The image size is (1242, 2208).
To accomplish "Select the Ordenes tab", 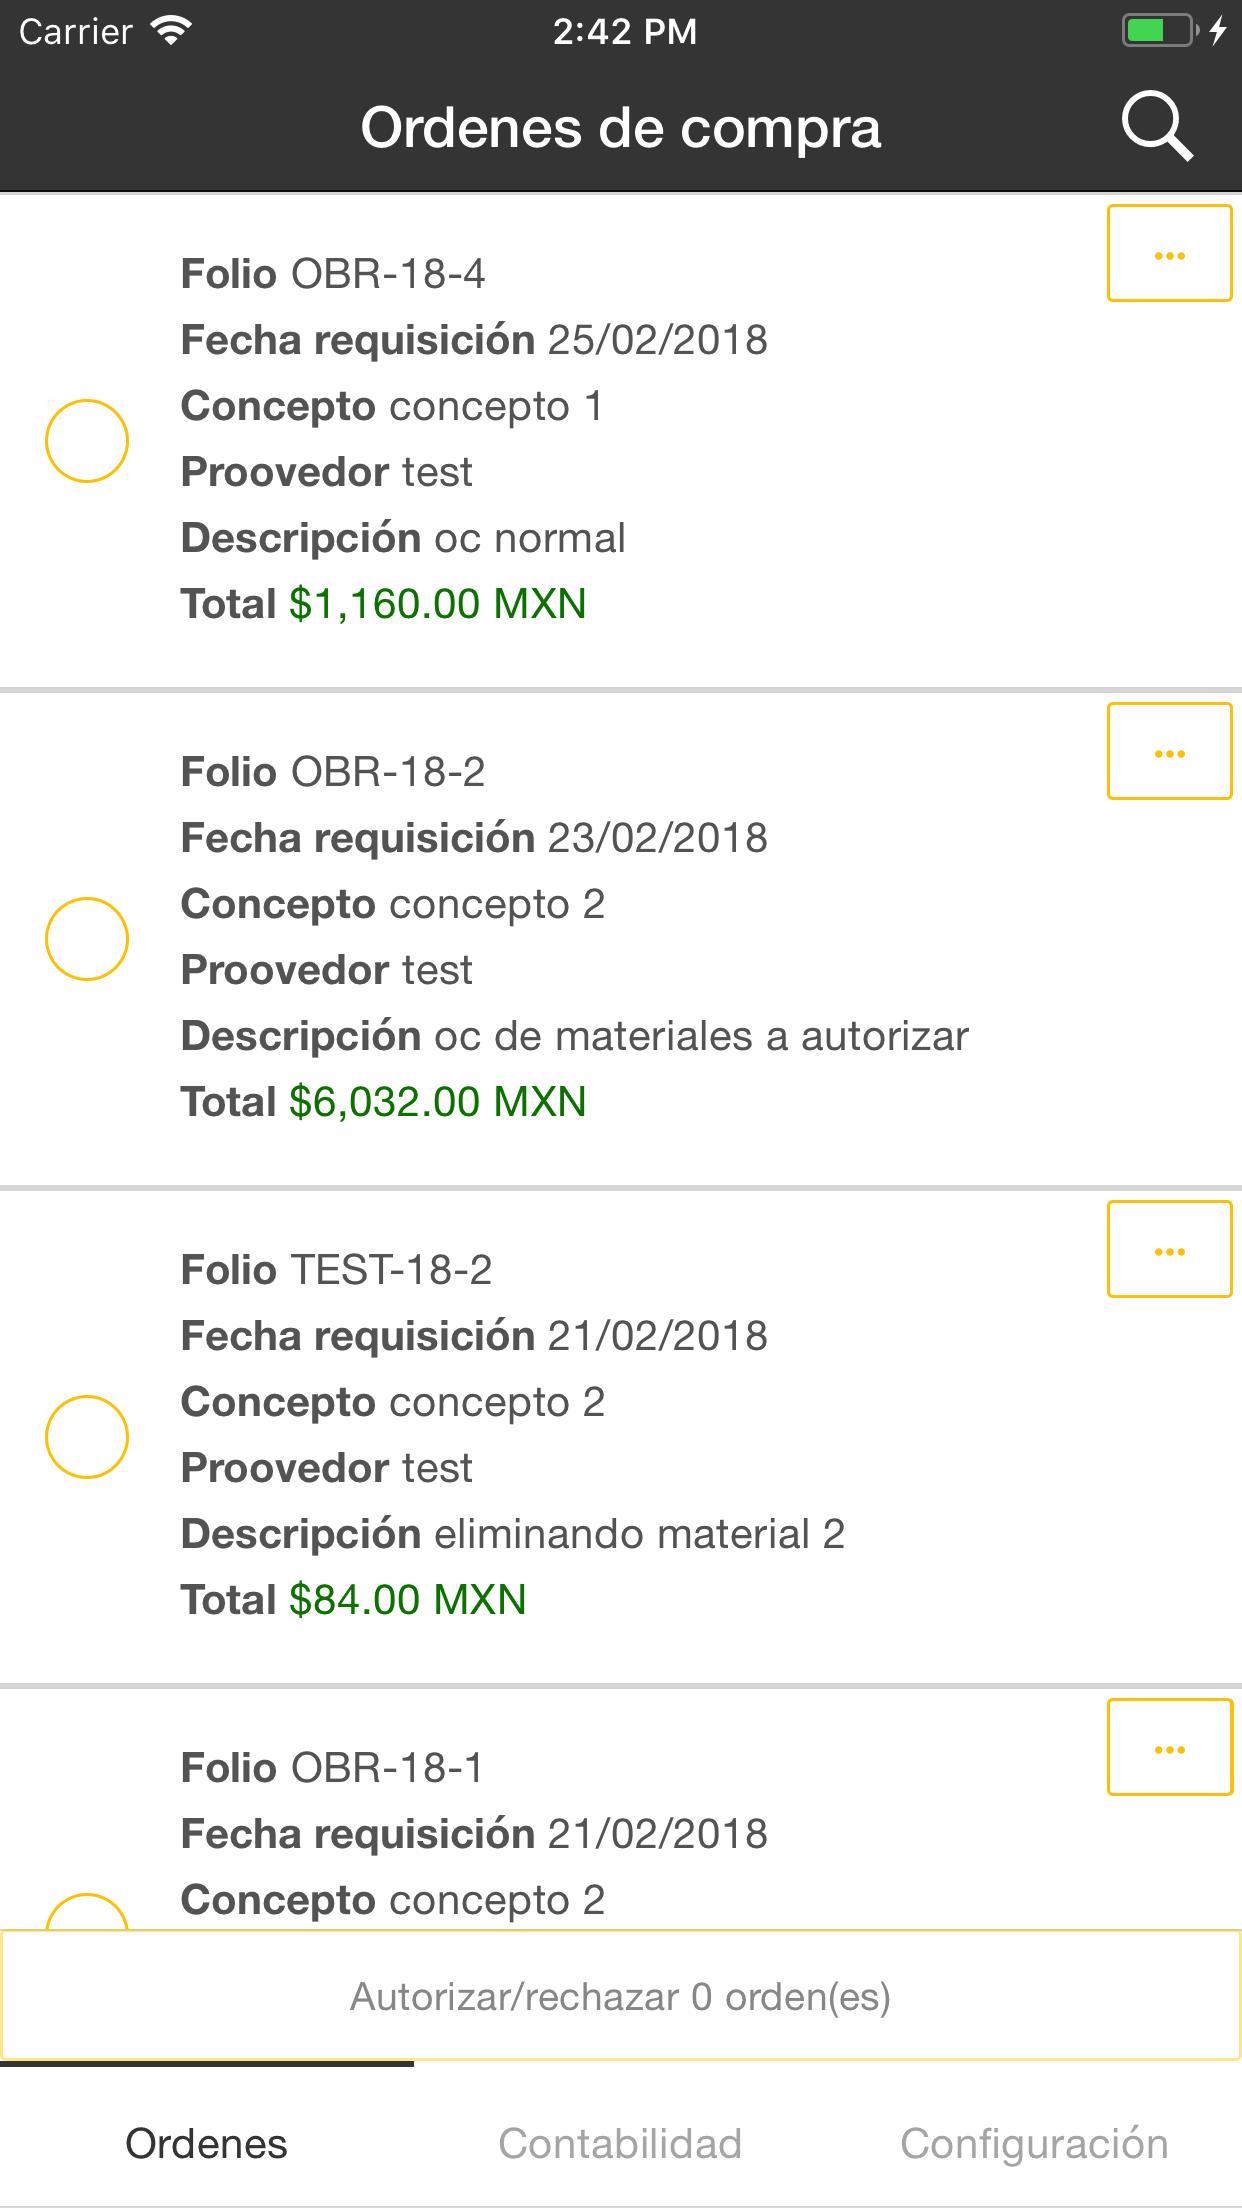I will pyautogui.click(x=207, y=2144).
